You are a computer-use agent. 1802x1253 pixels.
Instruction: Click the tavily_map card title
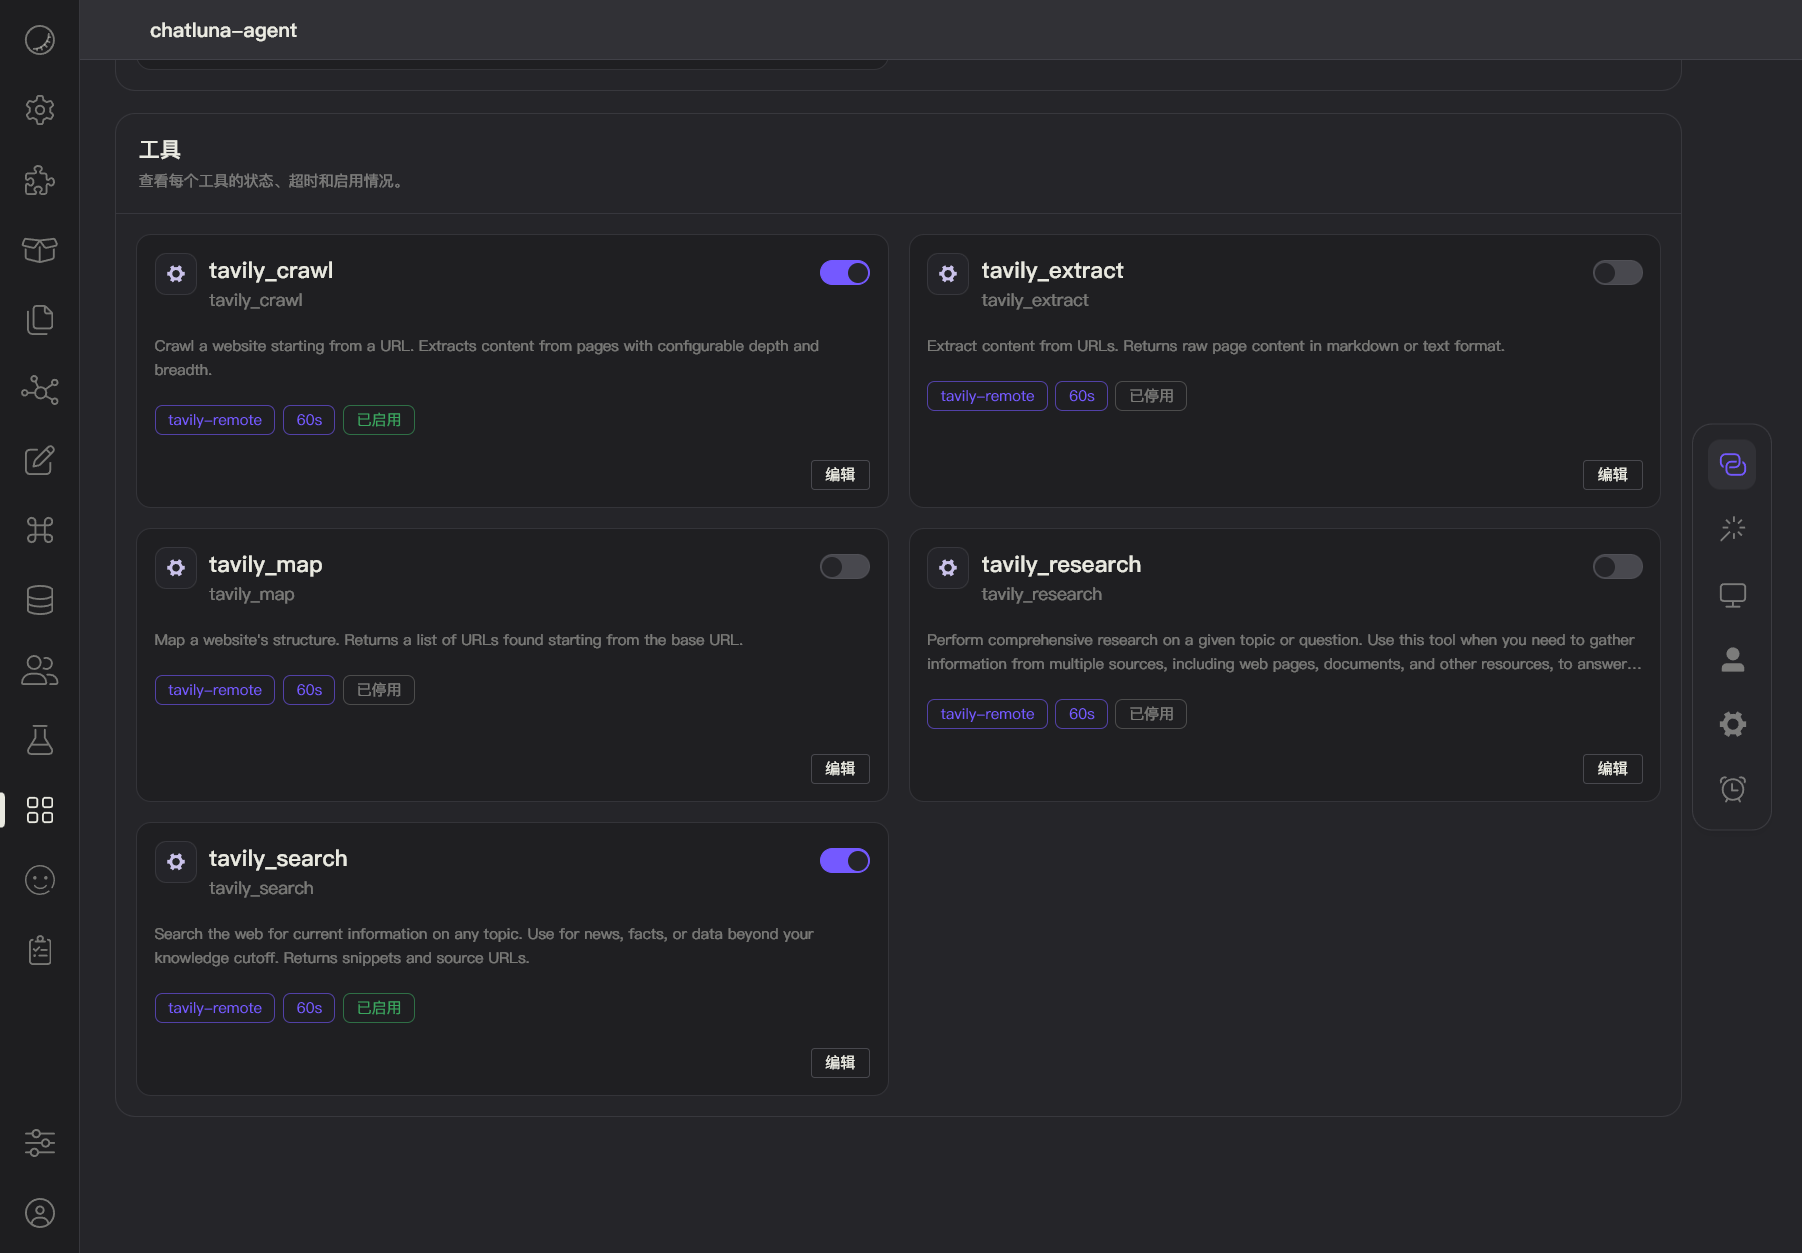tap(265, 564)
